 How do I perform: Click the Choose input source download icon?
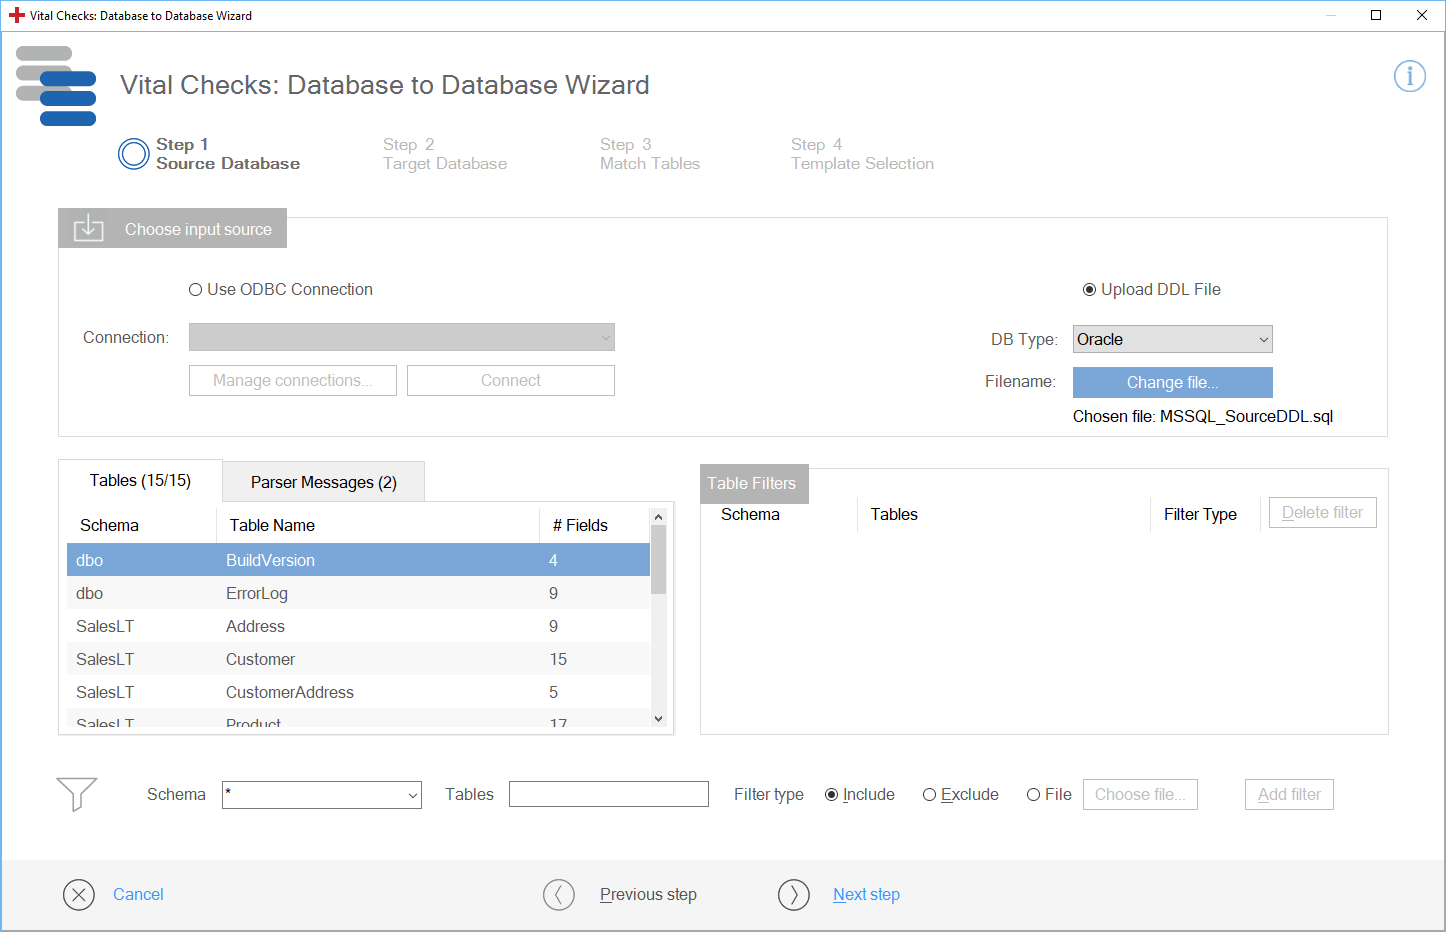tap(89, 228)
